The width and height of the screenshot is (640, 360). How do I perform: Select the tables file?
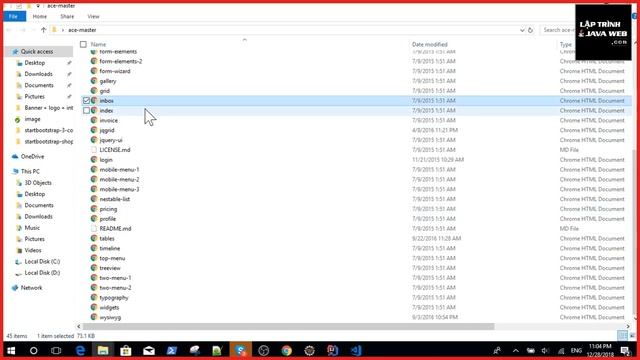(x=107, y=238)
